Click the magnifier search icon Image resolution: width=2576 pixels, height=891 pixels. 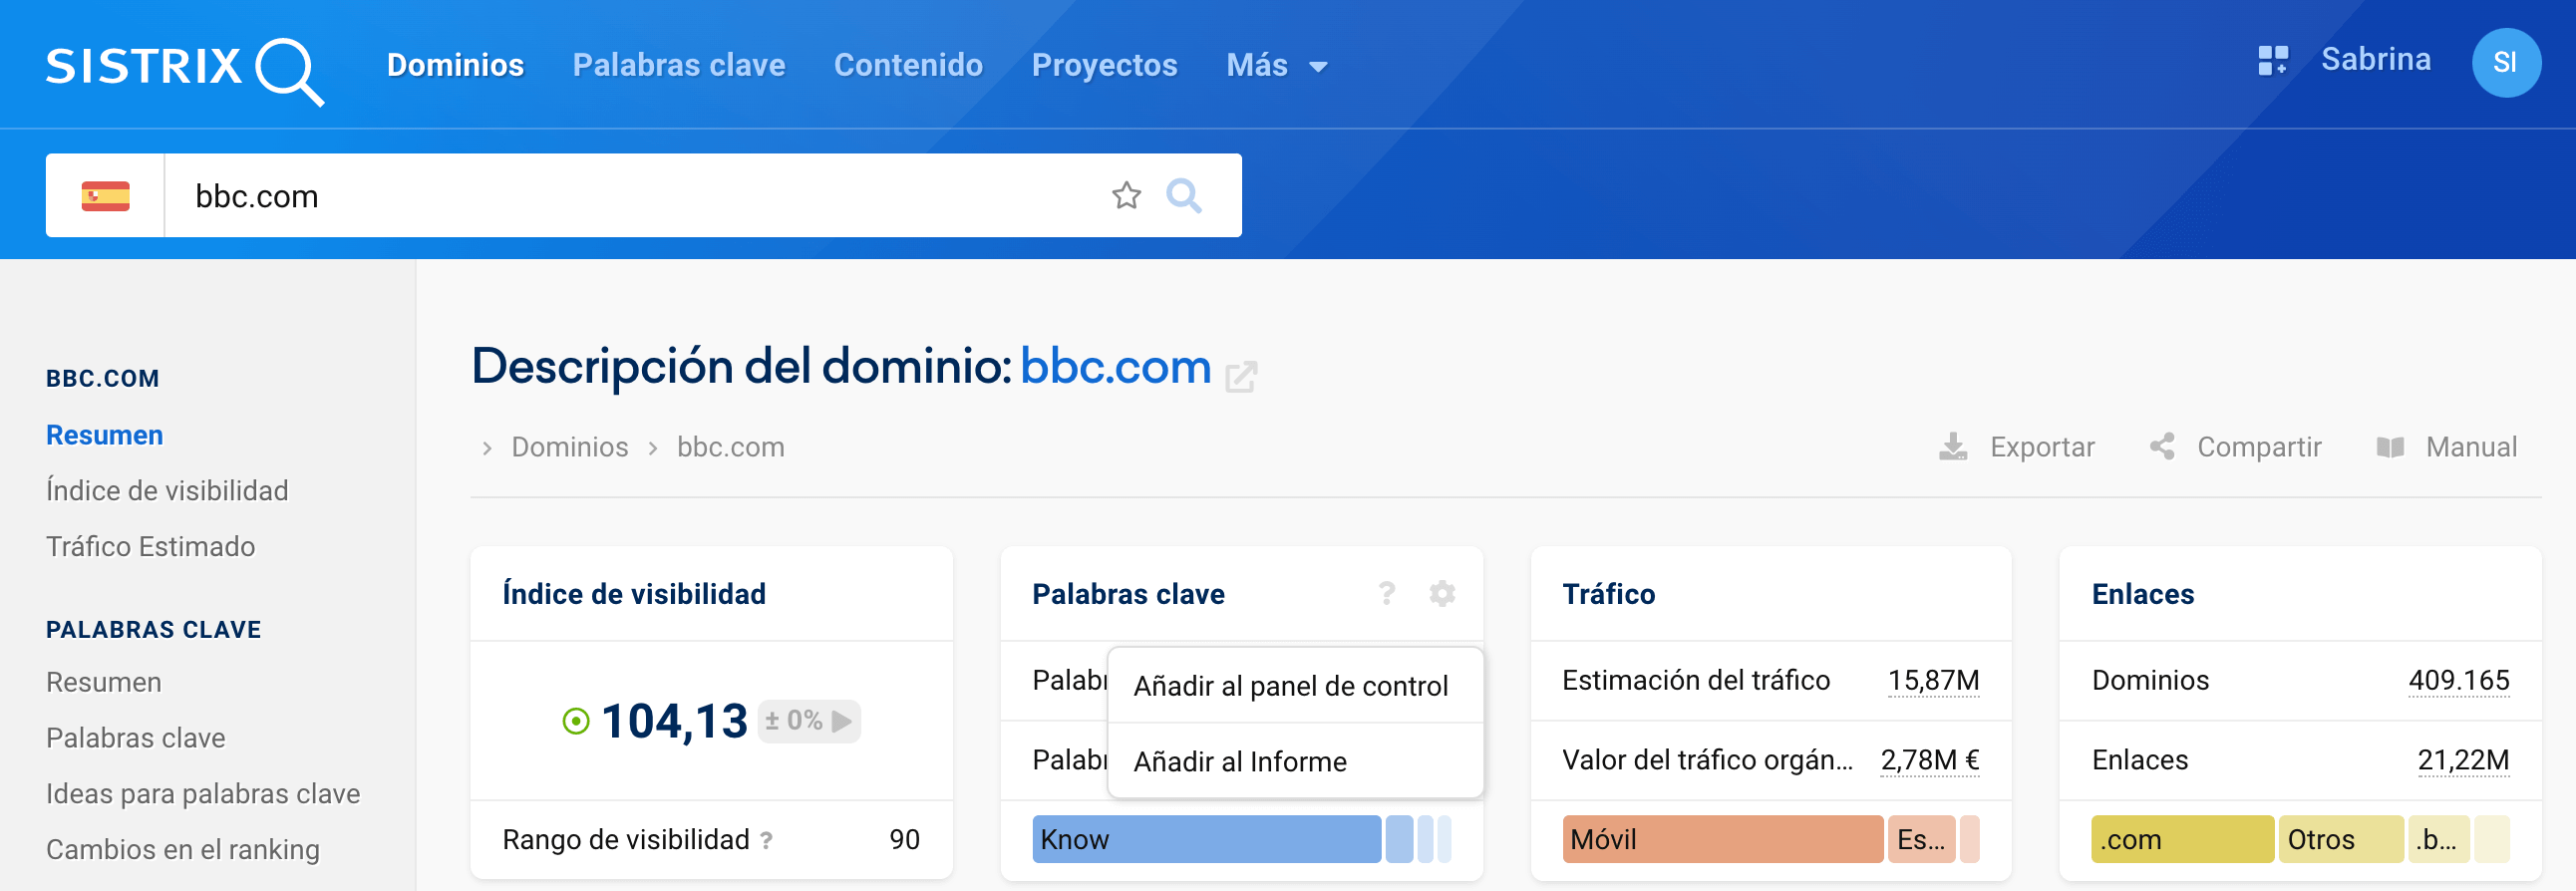1184,195
